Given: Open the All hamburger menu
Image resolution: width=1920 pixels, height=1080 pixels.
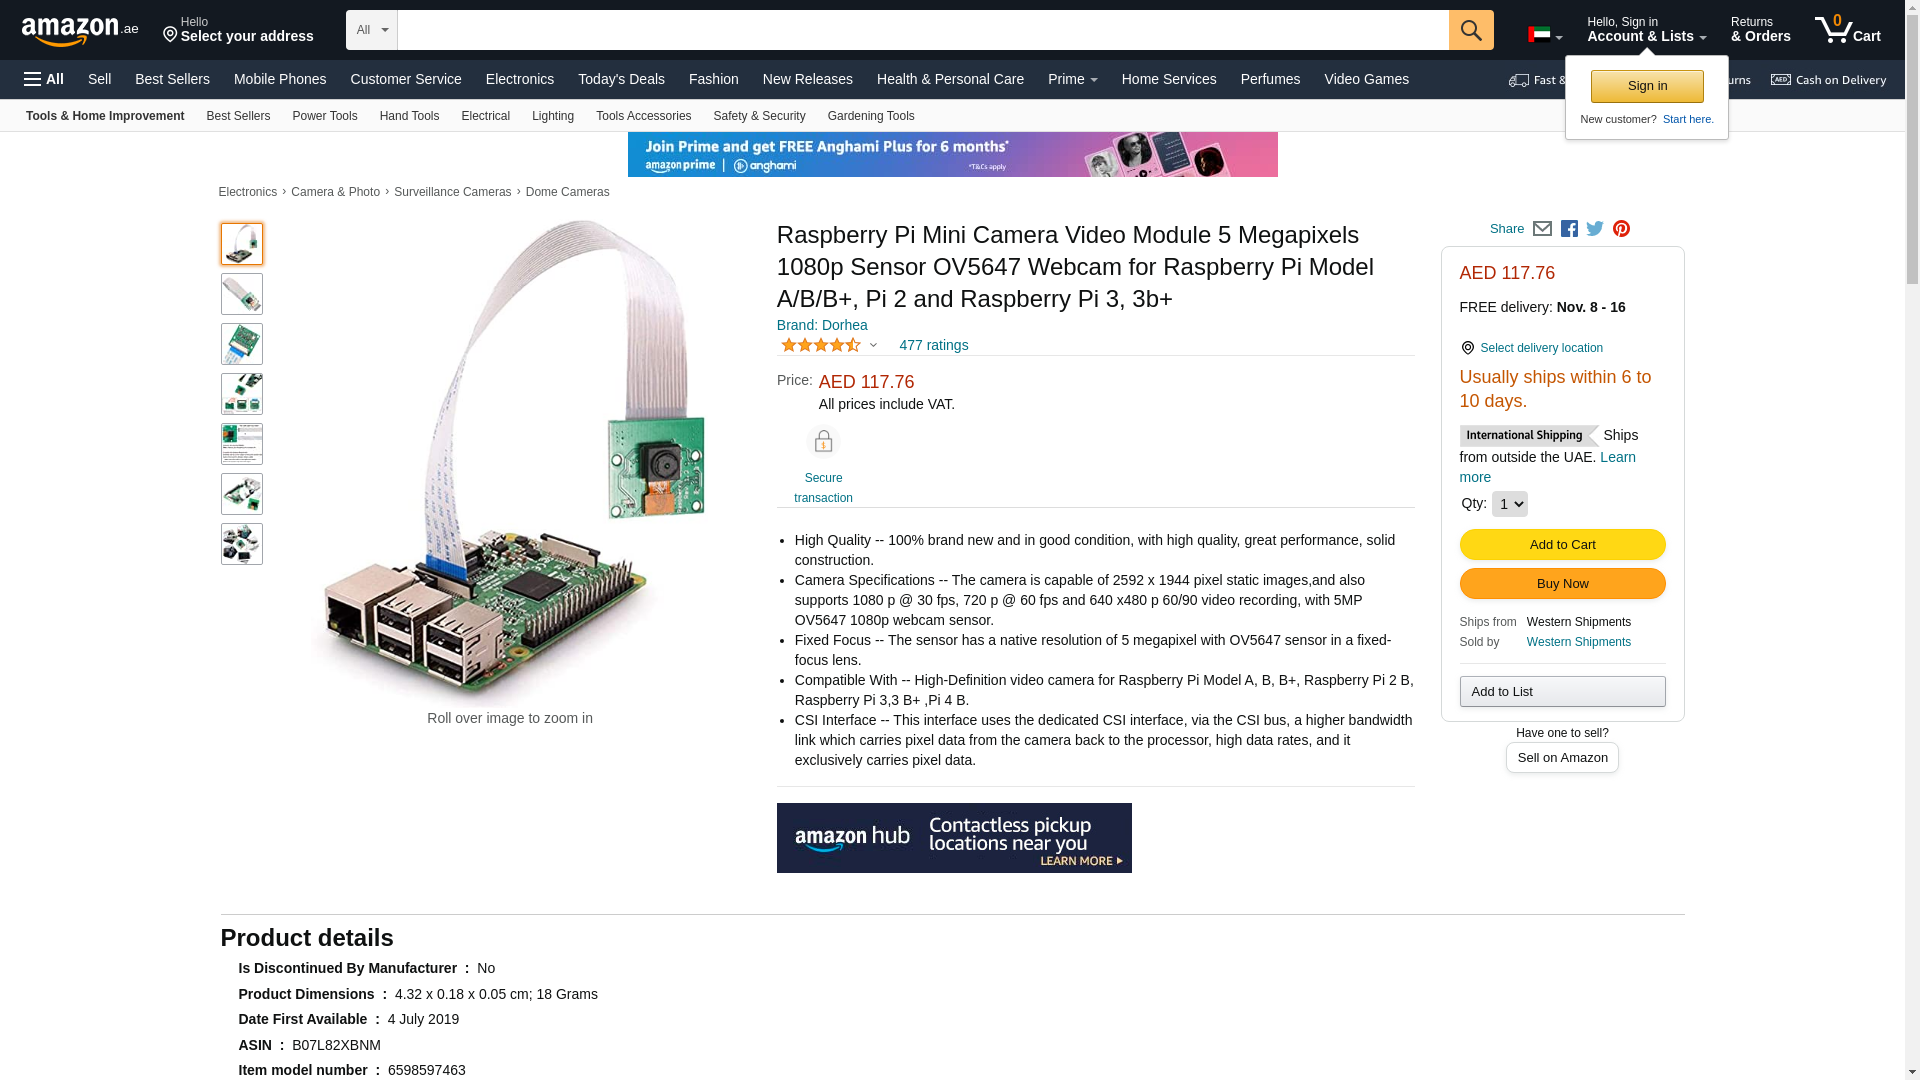Looking at the screenshot, I should point(44,79).
